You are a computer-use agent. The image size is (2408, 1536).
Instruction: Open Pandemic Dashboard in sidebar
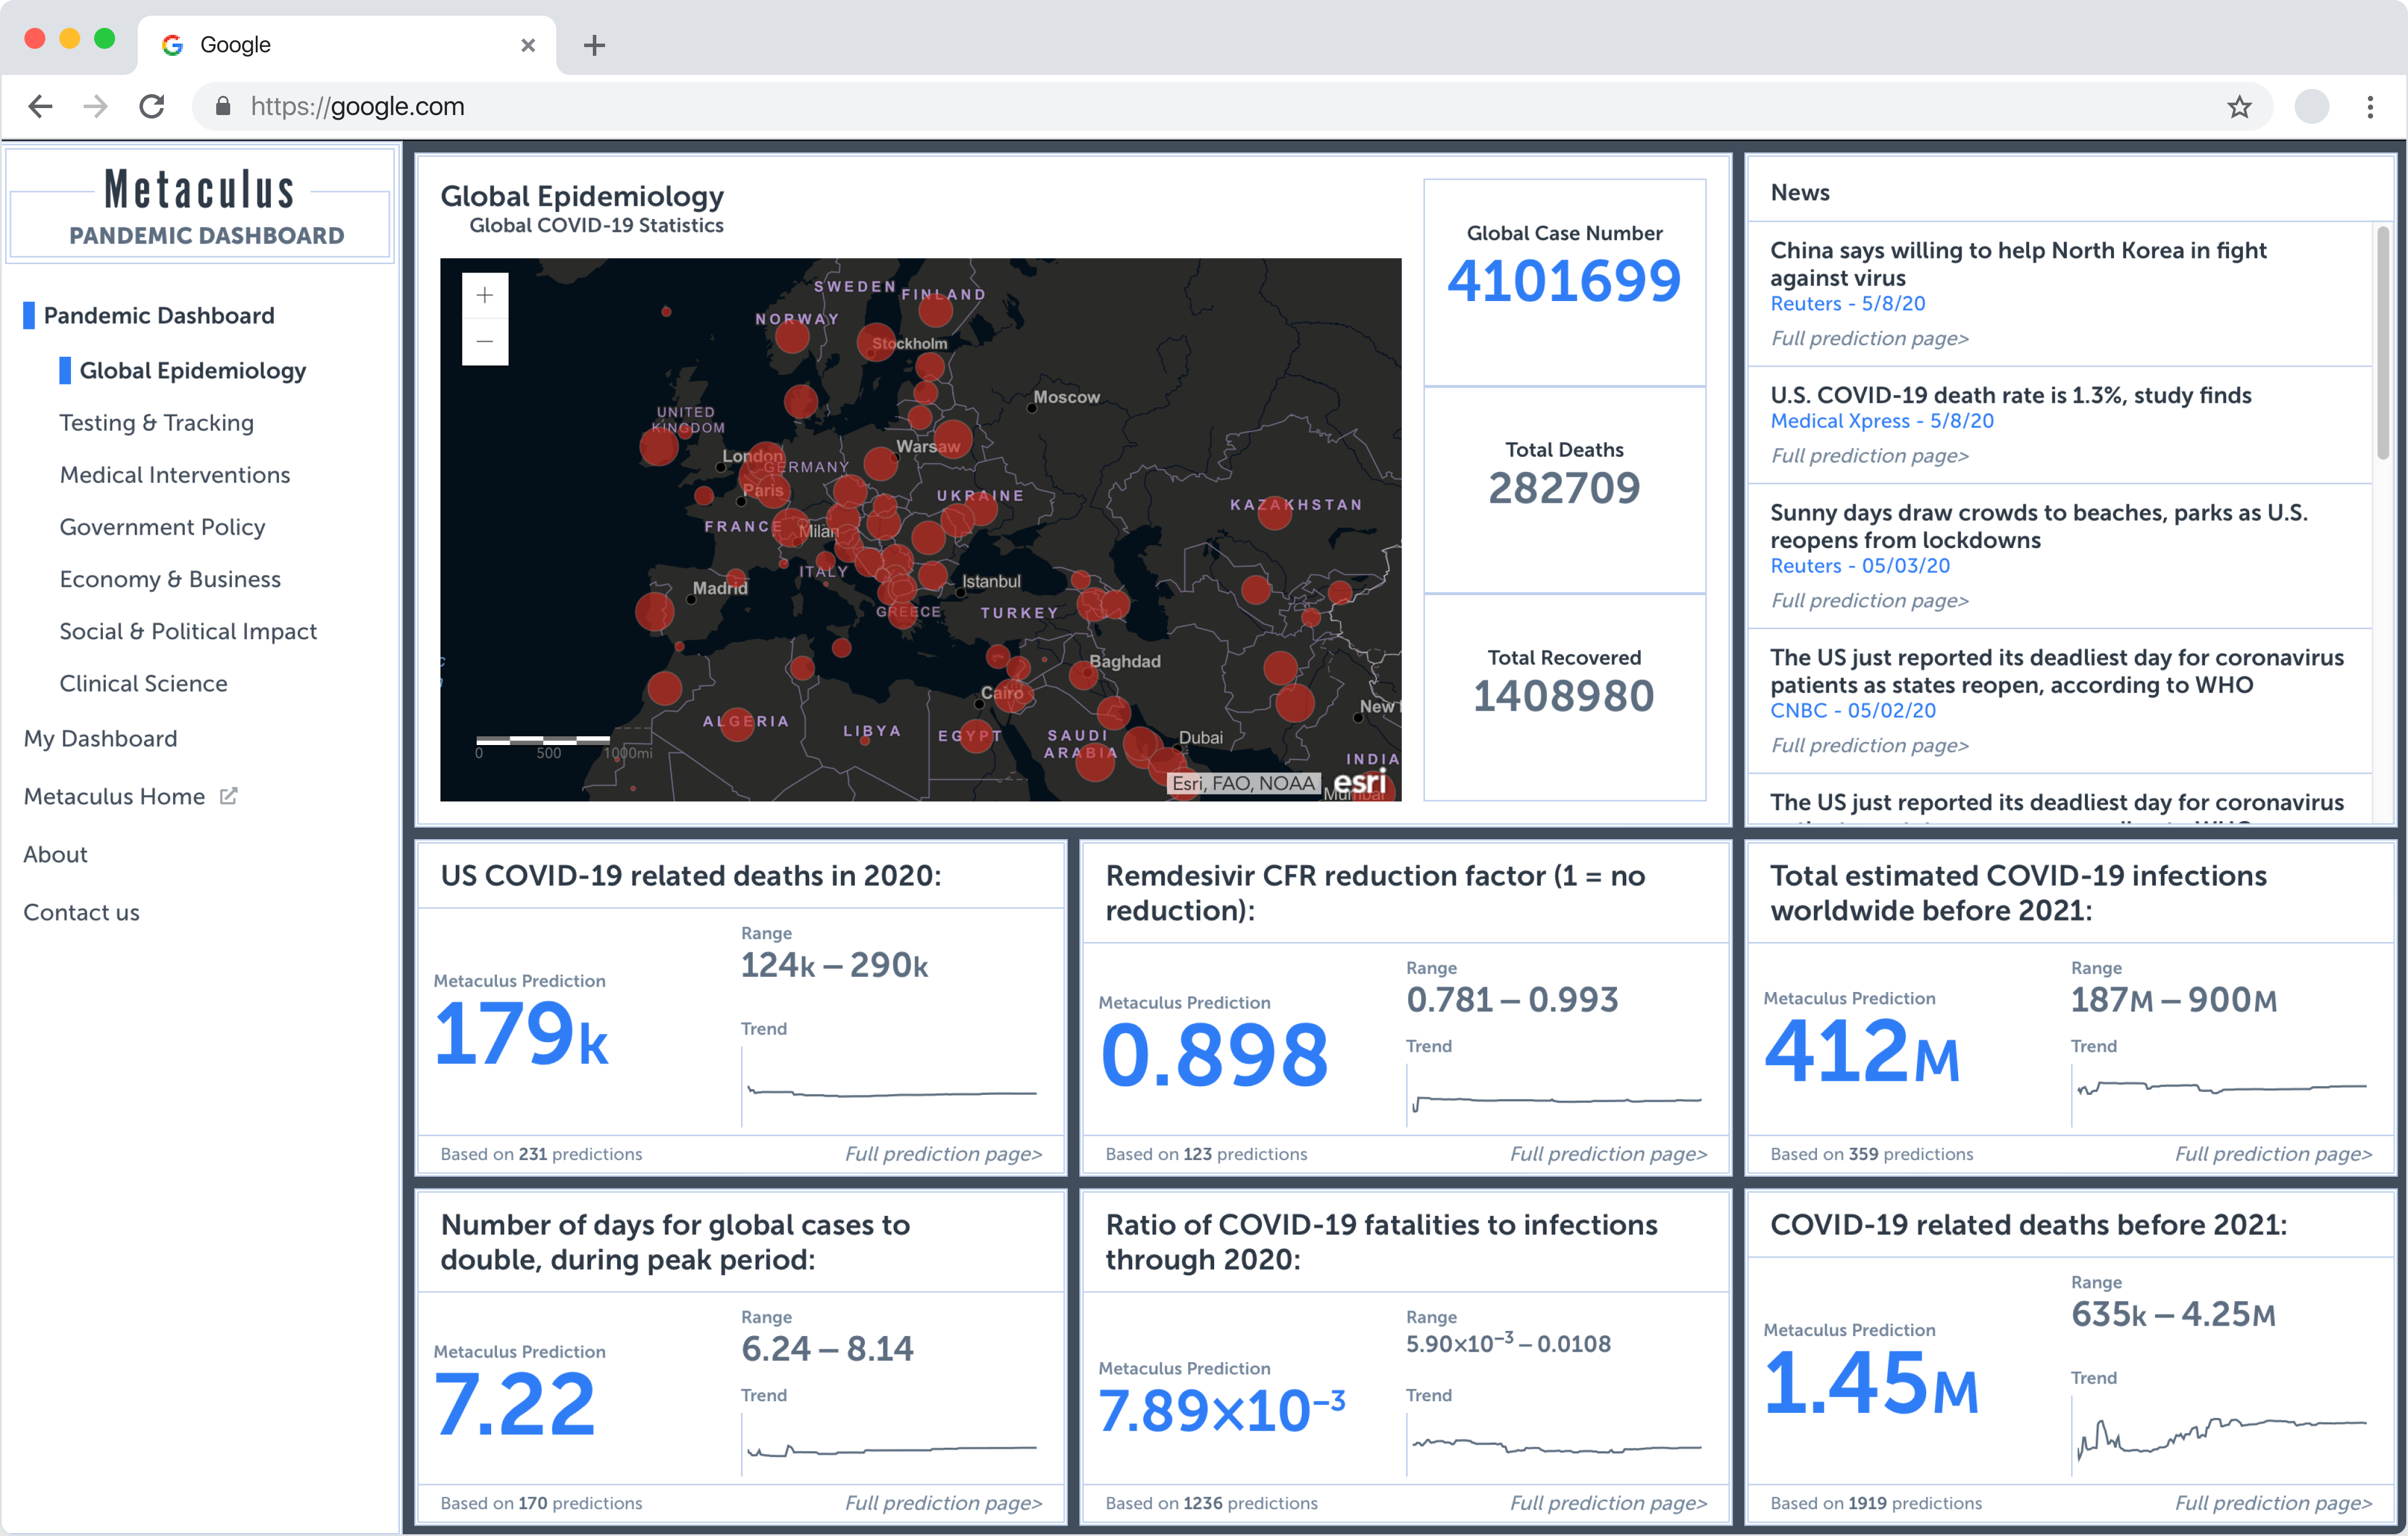[x=159, y=316]
